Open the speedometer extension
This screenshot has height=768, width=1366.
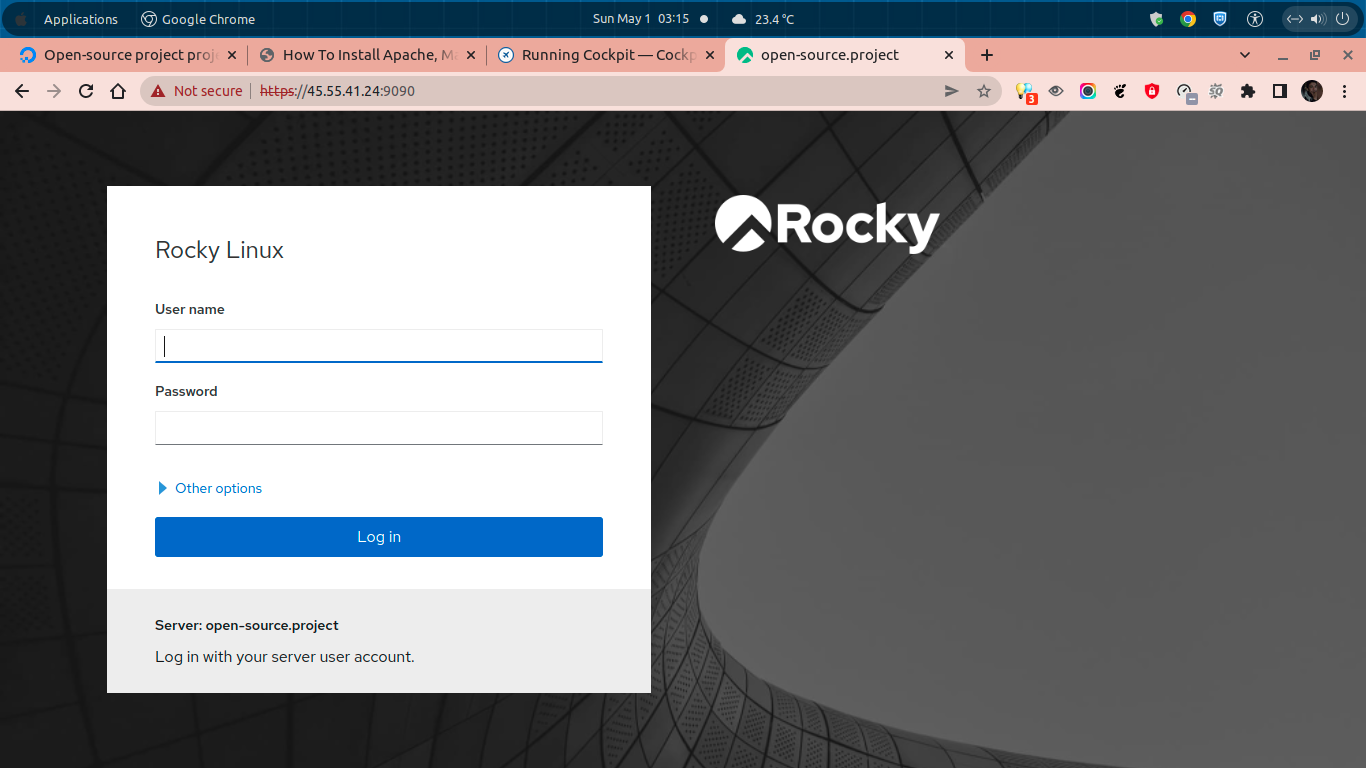1185,92
